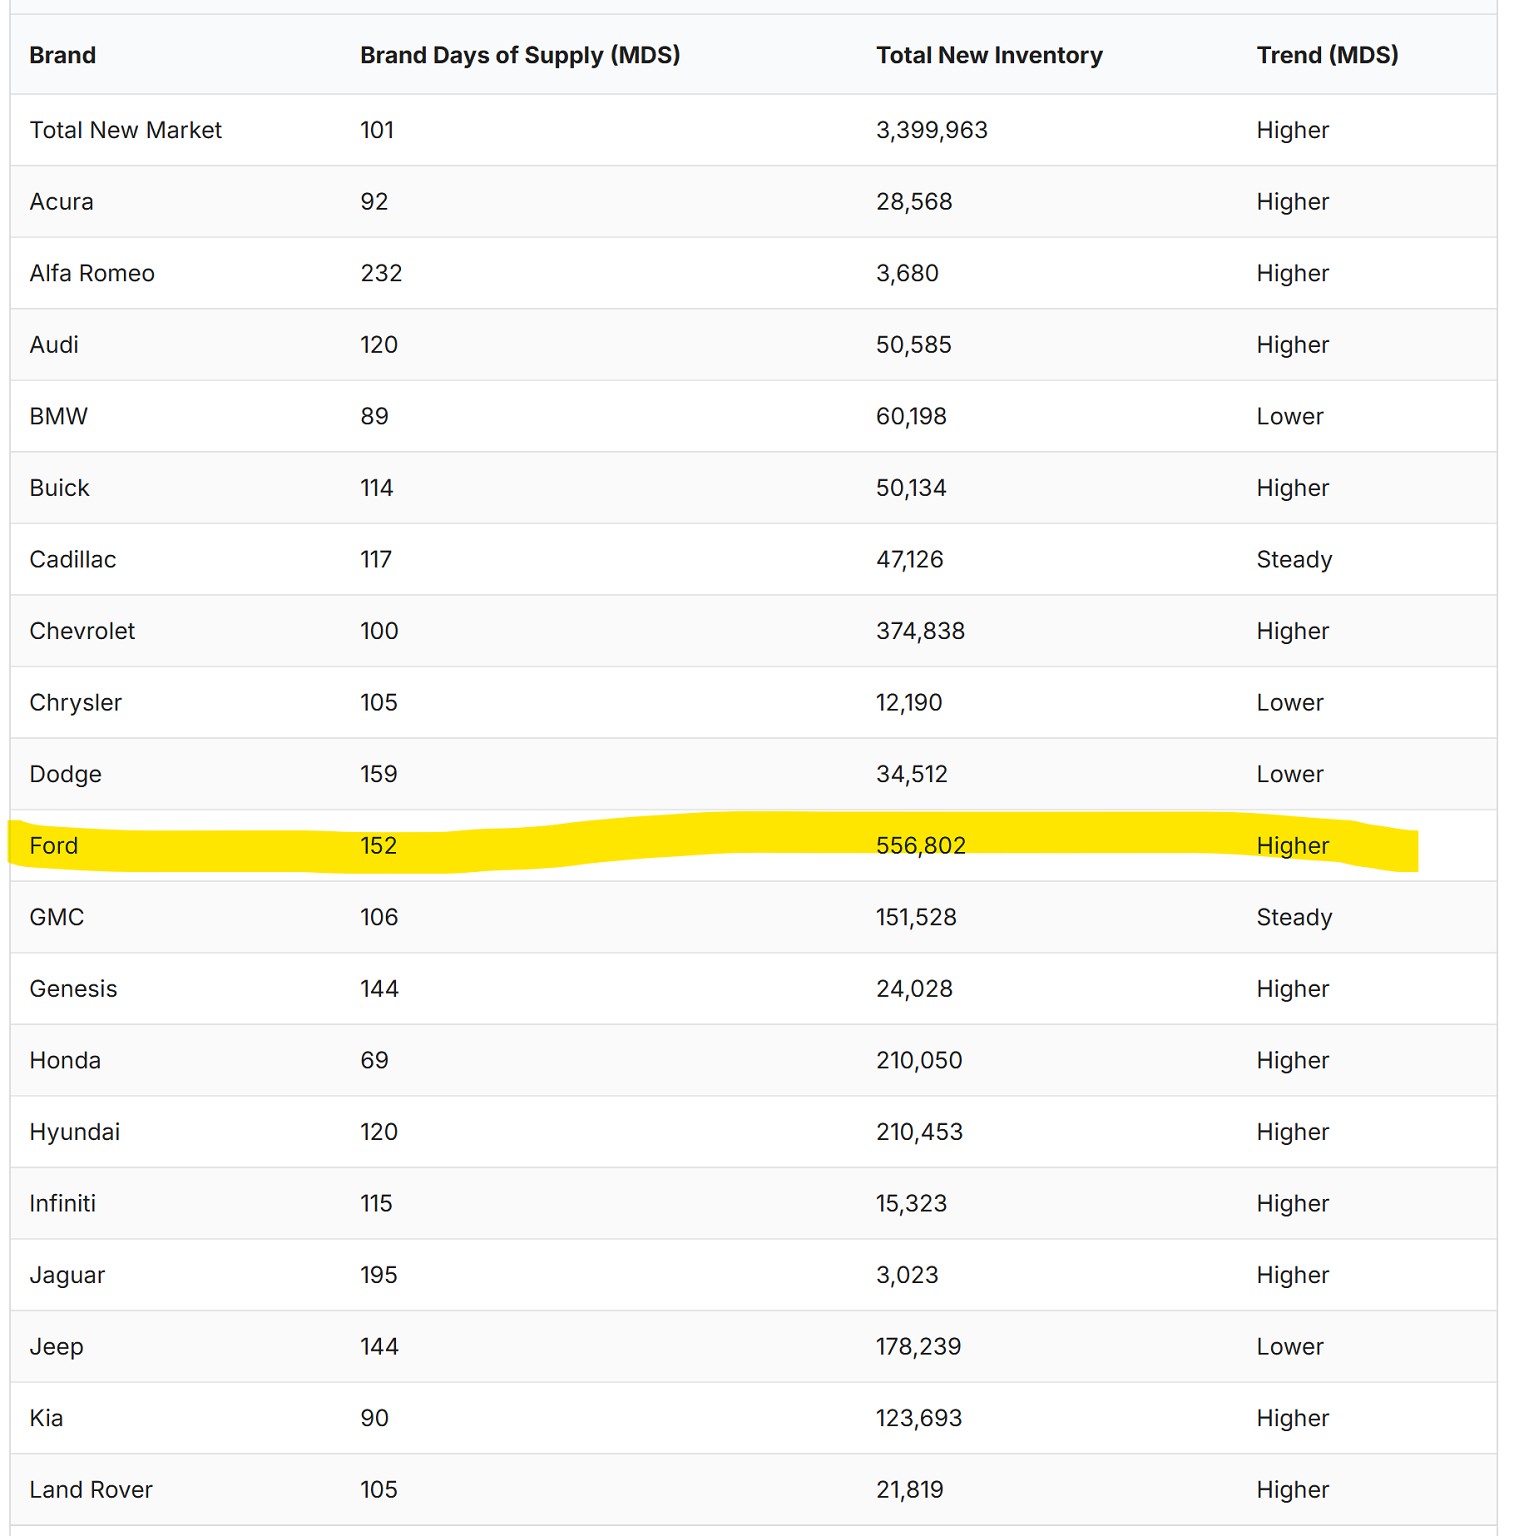Click Cadillac's Steady trend cell
The width and height of the screenshot is (1514, 1536).
pos(1293,560)
